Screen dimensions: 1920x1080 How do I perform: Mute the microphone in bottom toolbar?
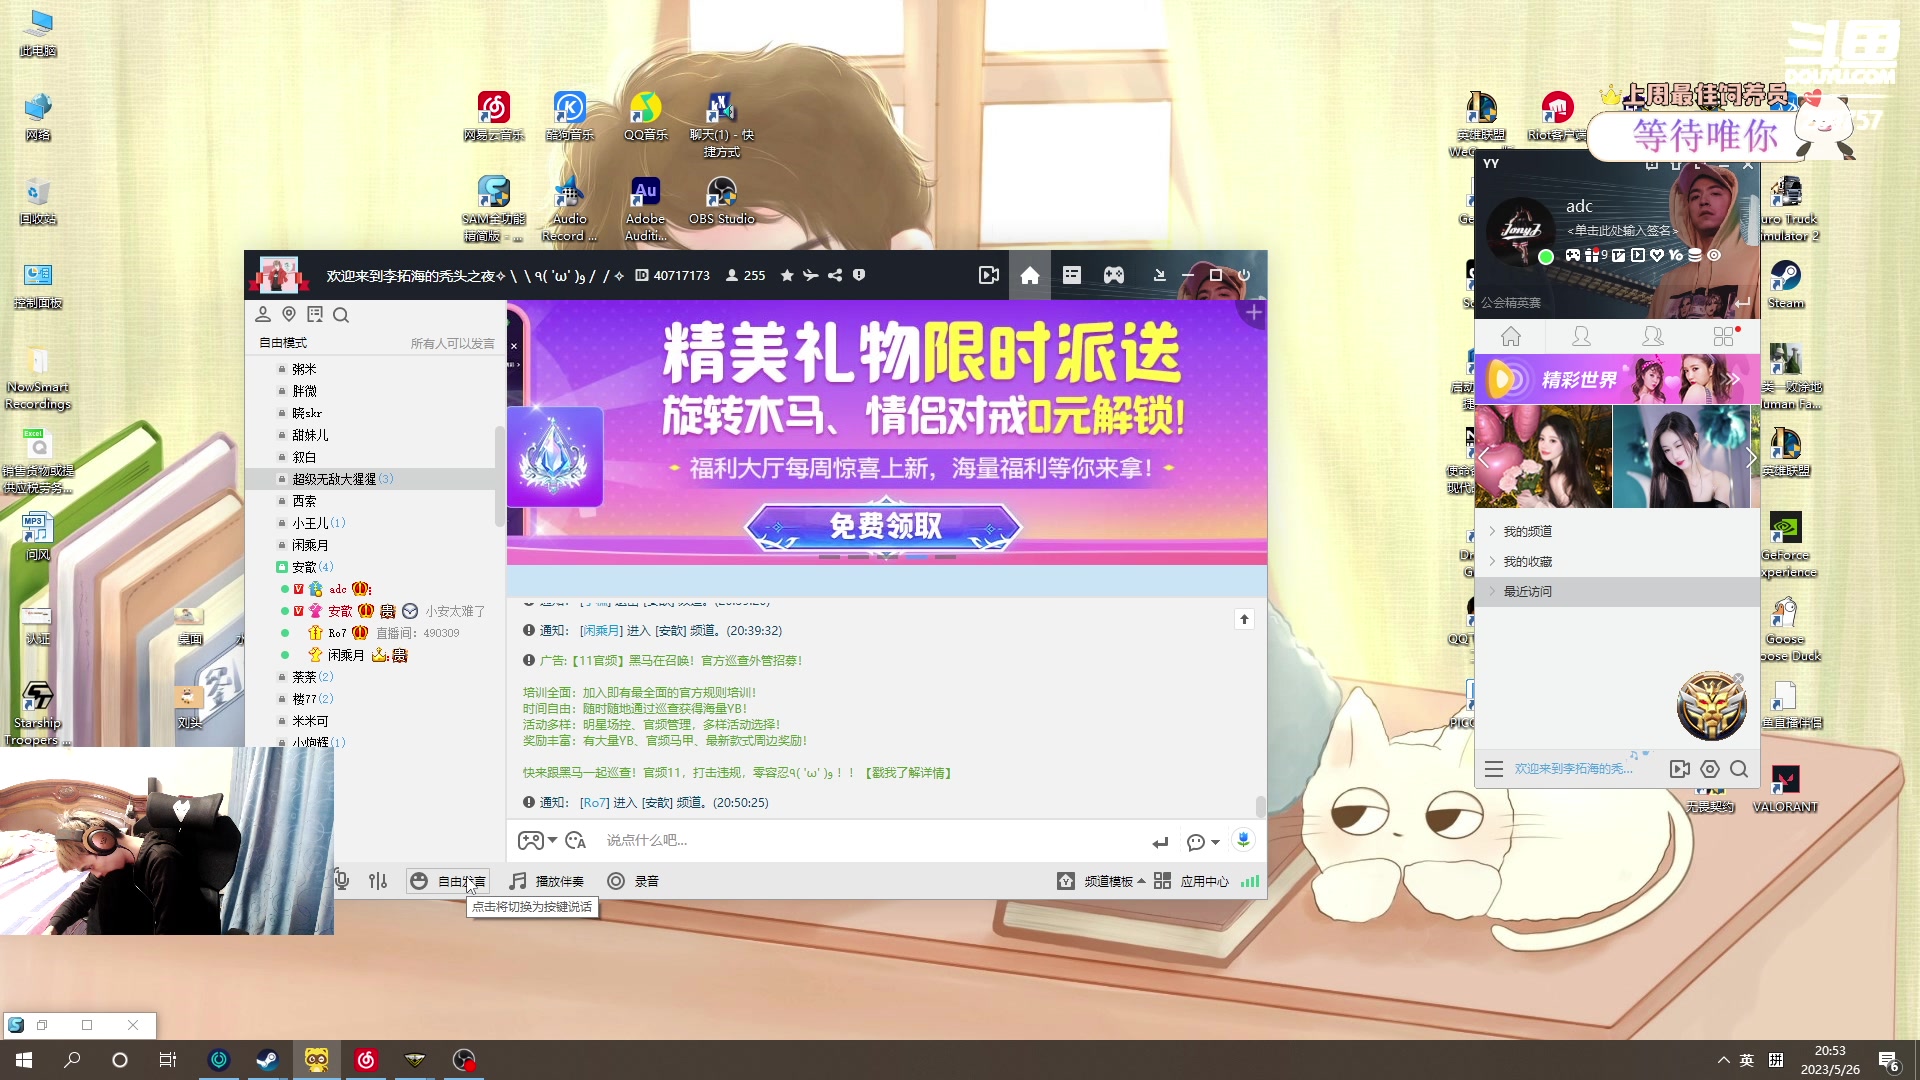coord(341,881)
